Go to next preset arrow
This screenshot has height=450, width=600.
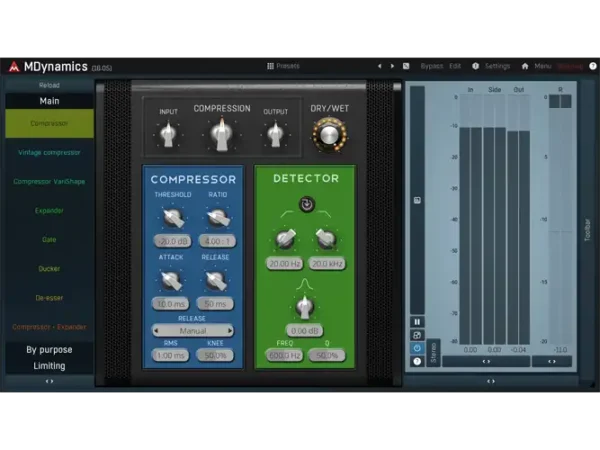(392, 66)
